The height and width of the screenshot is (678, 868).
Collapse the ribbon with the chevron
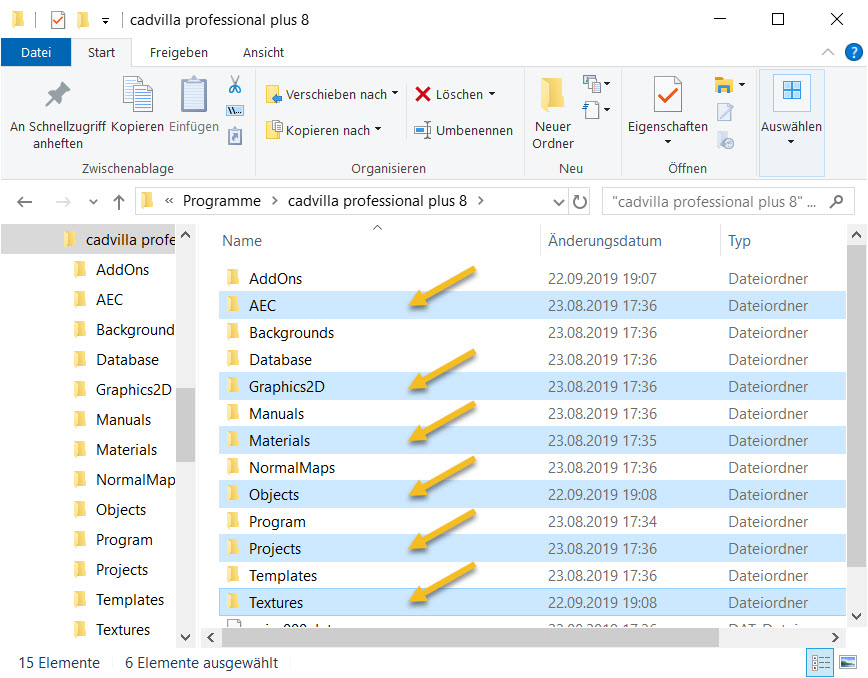tap(828, 52)
